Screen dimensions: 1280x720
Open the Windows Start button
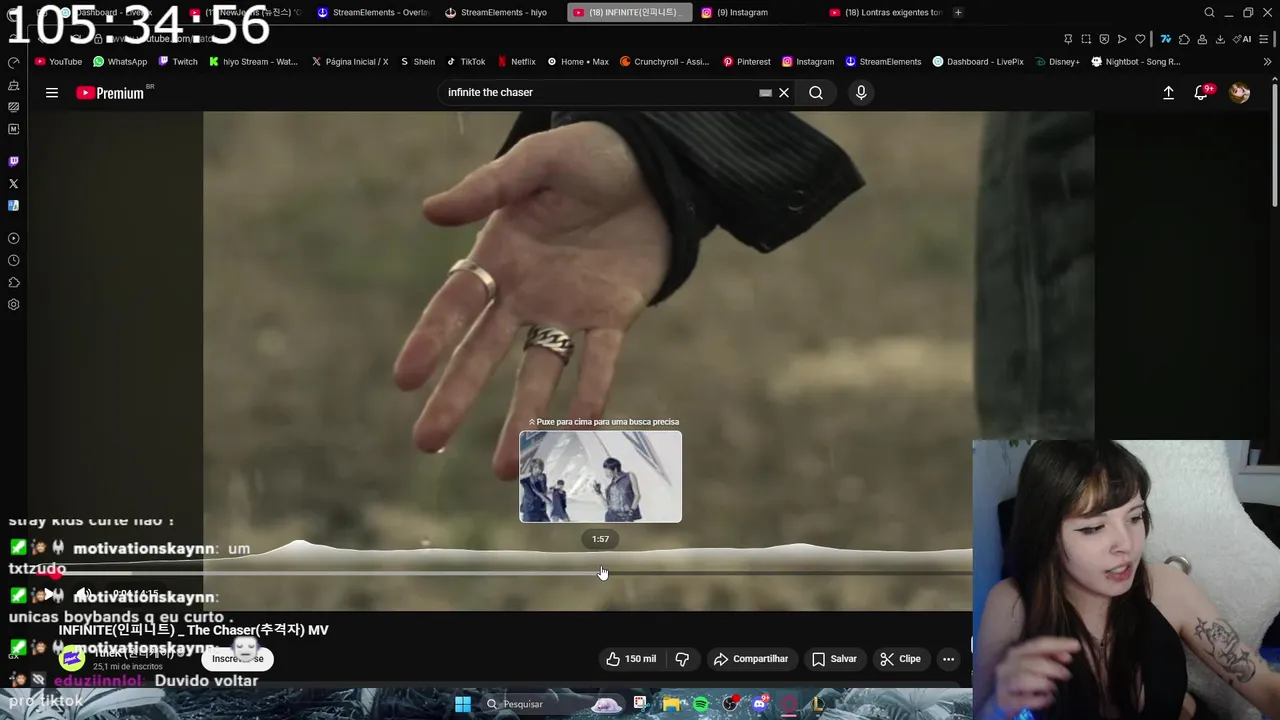click(463, 704)
